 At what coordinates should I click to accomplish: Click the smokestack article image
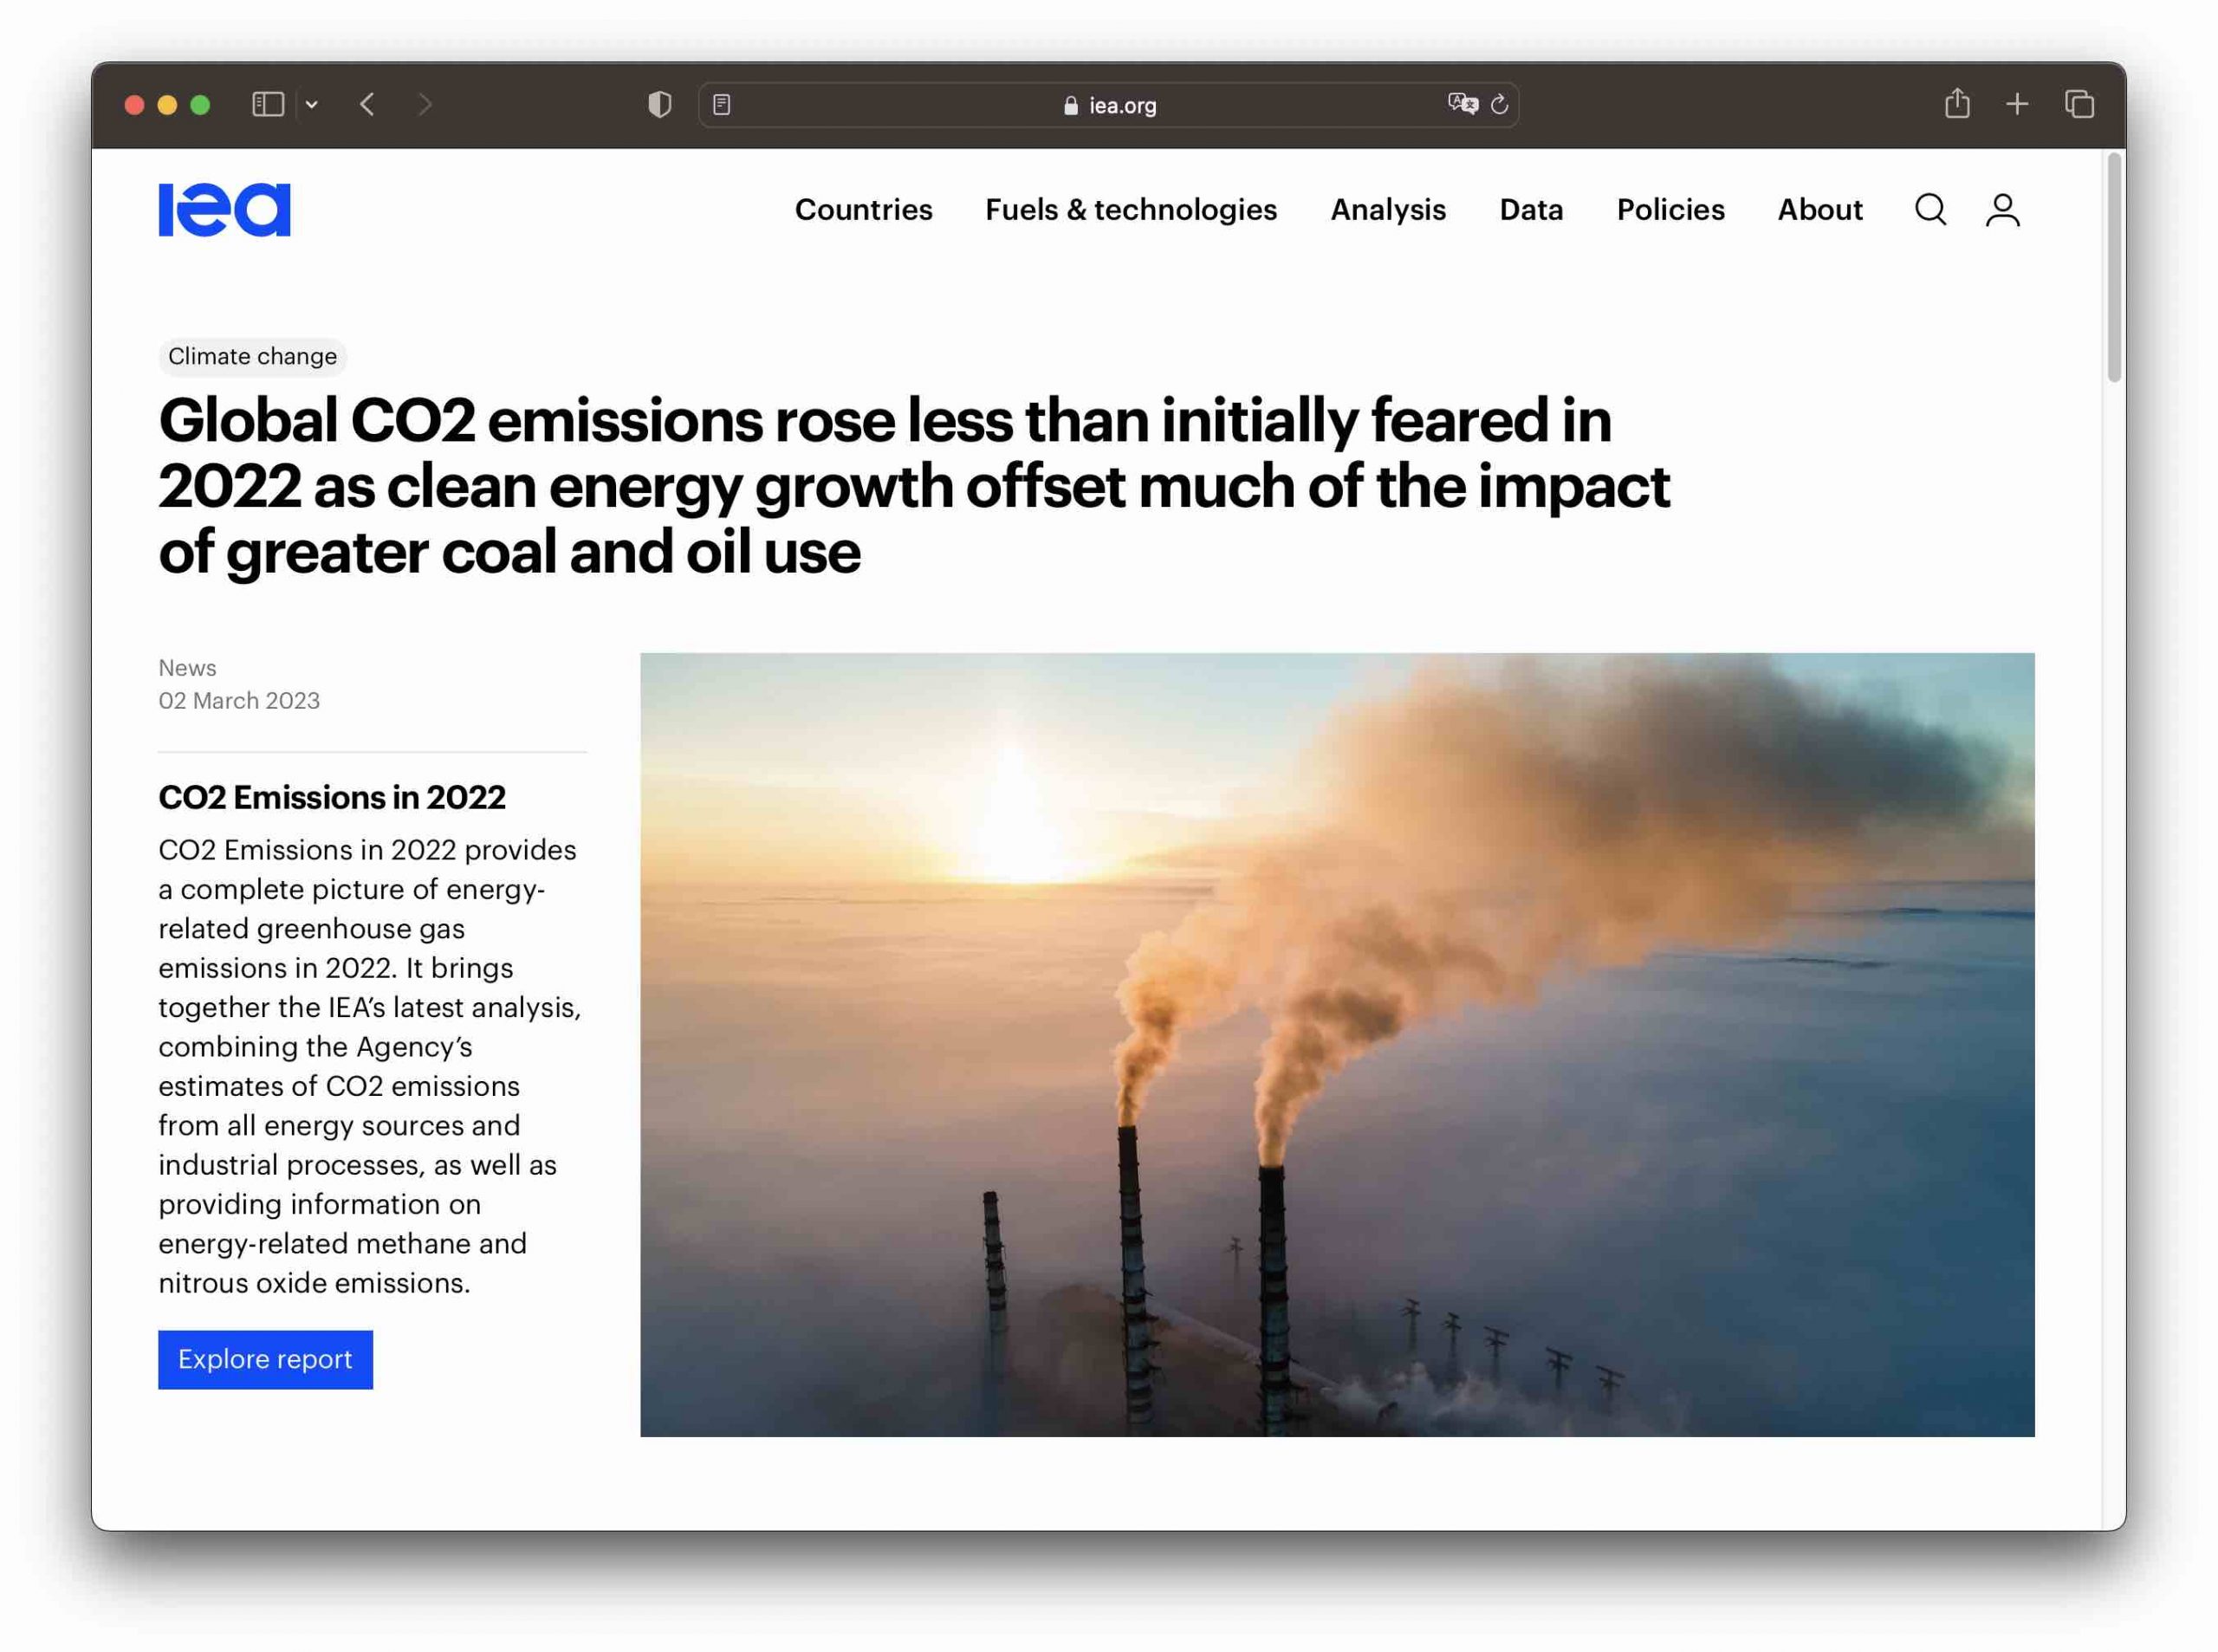pos(1337,1045)
